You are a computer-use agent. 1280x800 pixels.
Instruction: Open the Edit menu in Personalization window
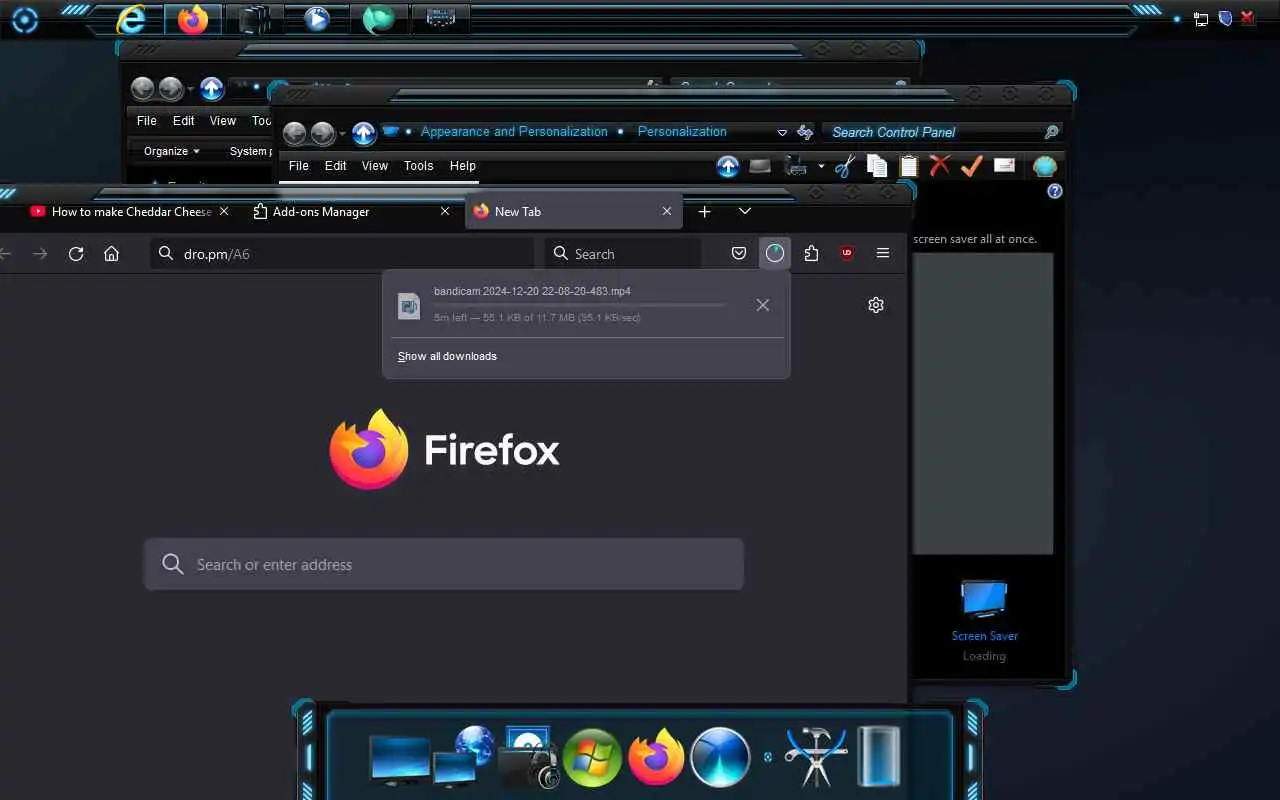click(x=335, y=166)
